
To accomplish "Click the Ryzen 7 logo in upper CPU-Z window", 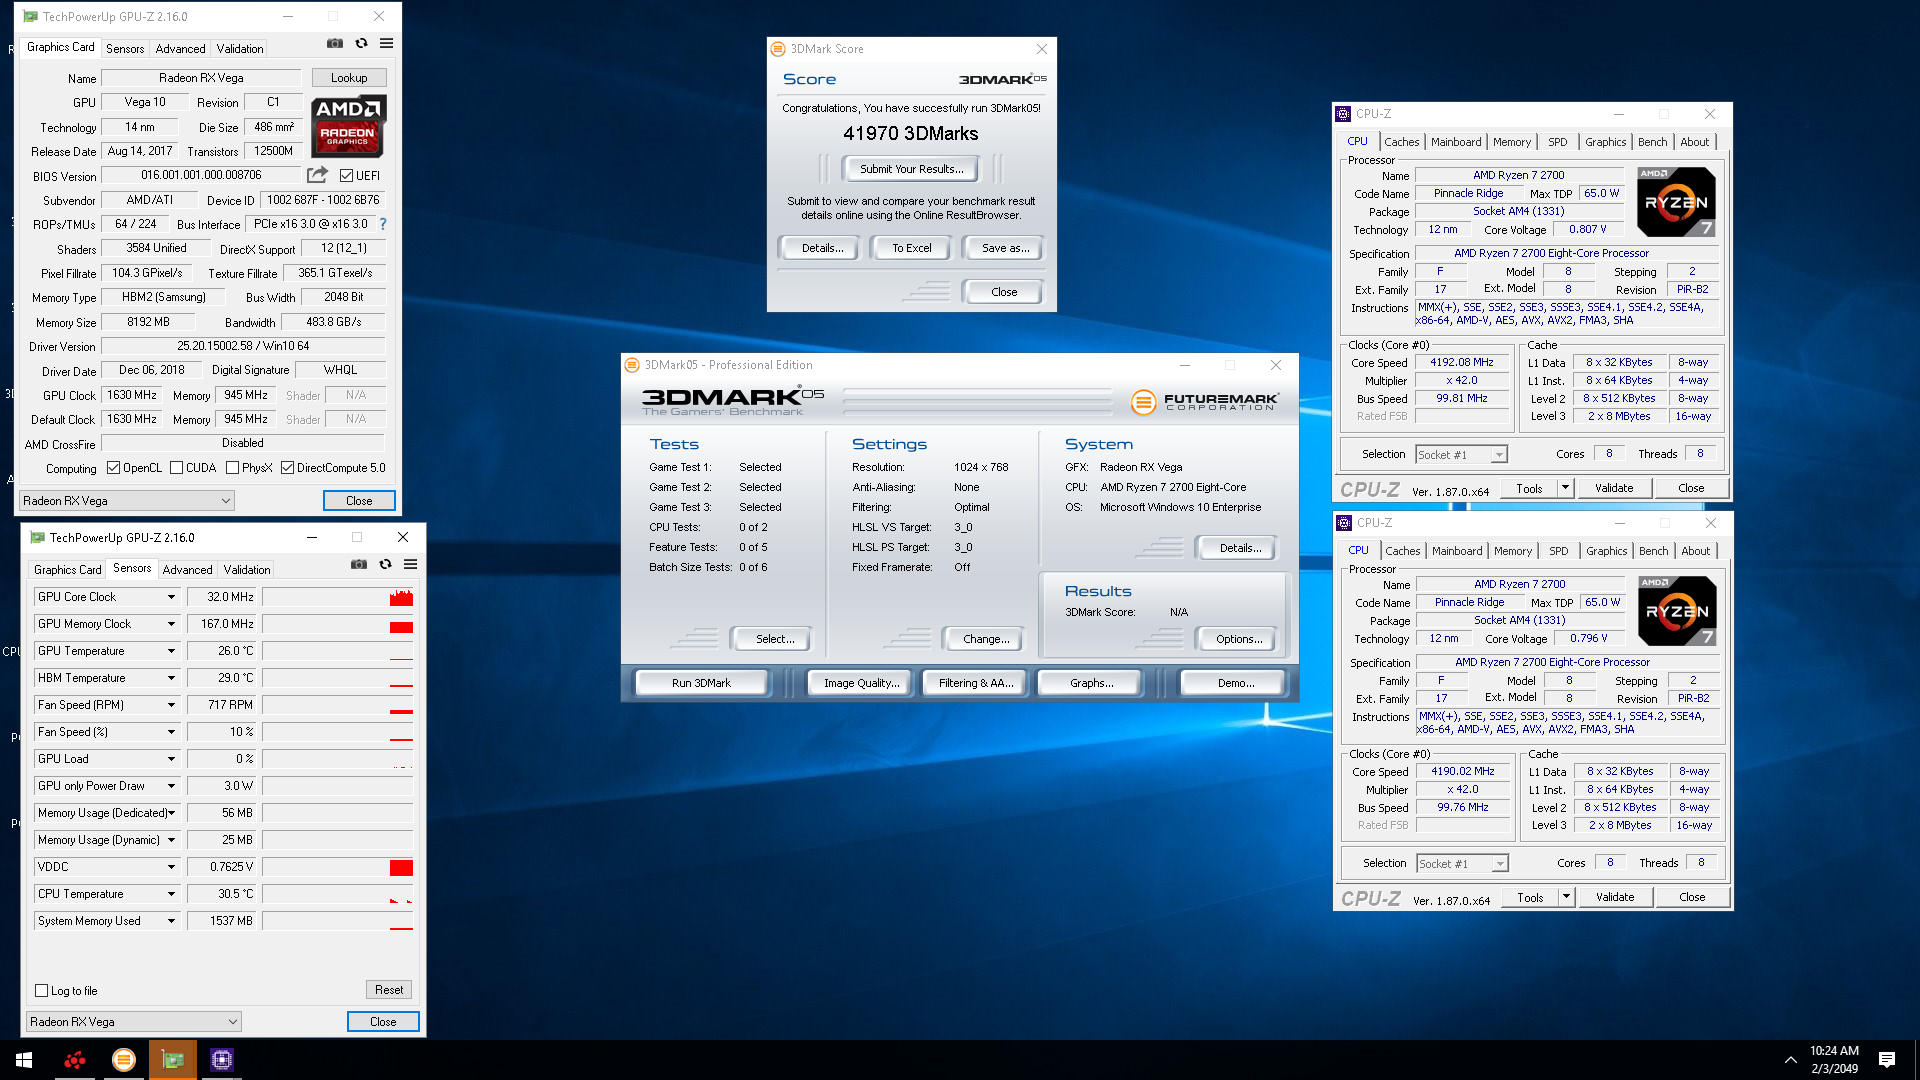I will tap(1677, 202).
